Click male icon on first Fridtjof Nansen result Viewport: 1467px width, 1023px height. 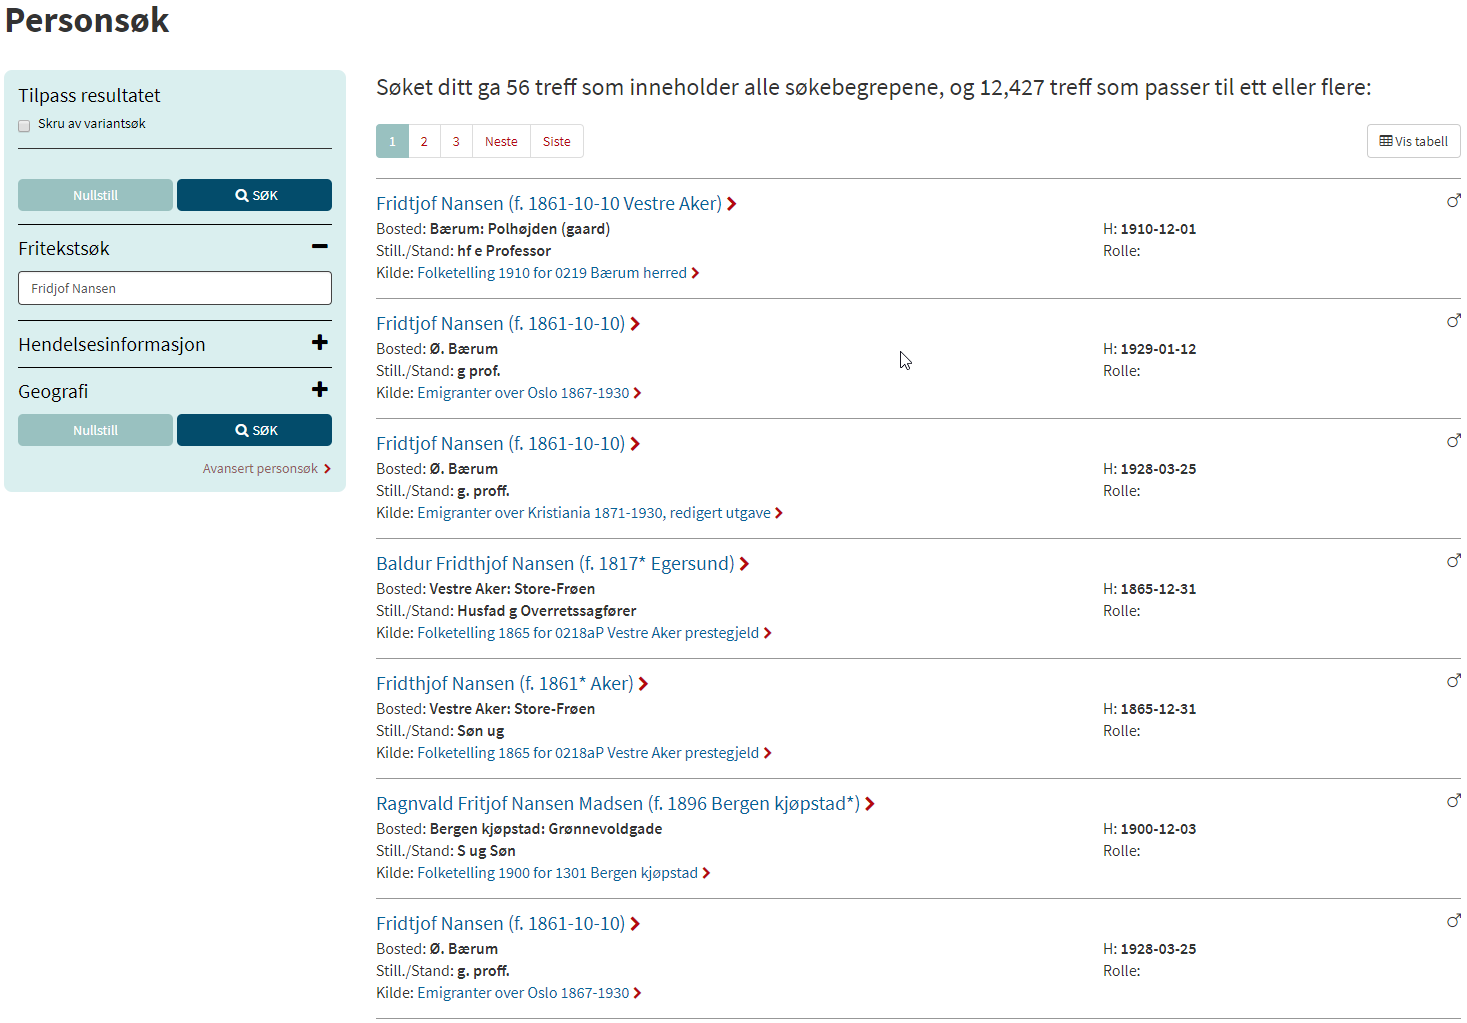tap(1453, 201)
